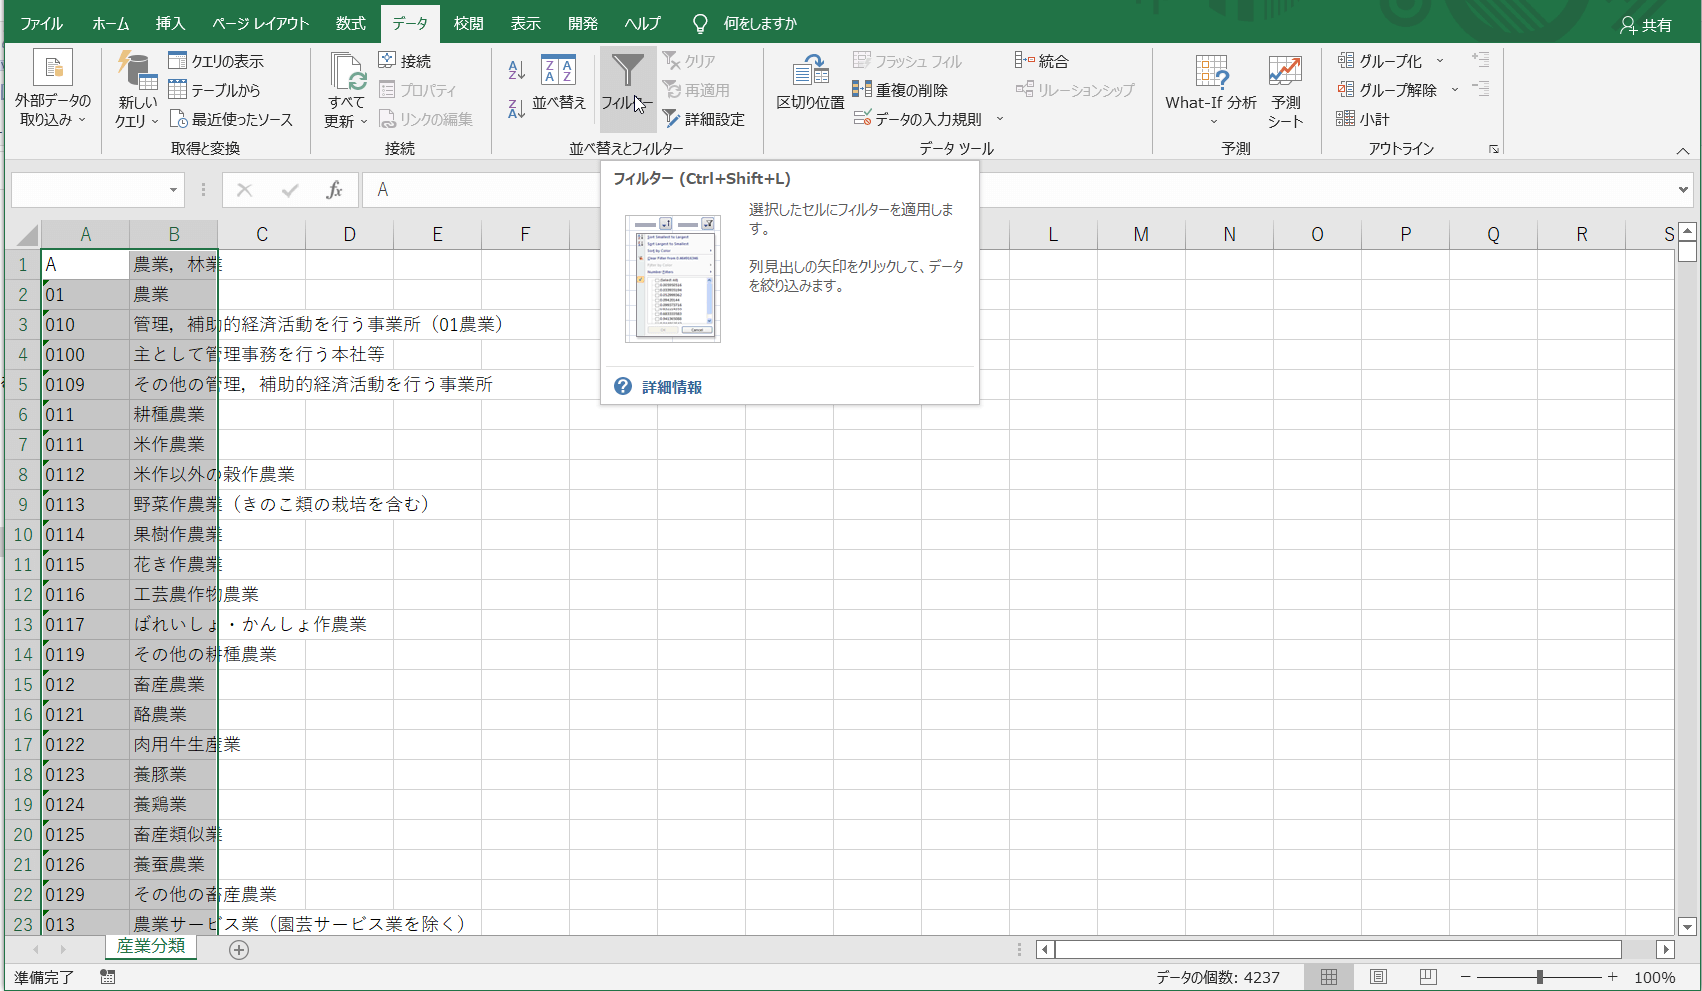This screenshot has height=991, width=1702.
Task: Click Relationships (リレーションシップ)
Action: [1075, 90]
